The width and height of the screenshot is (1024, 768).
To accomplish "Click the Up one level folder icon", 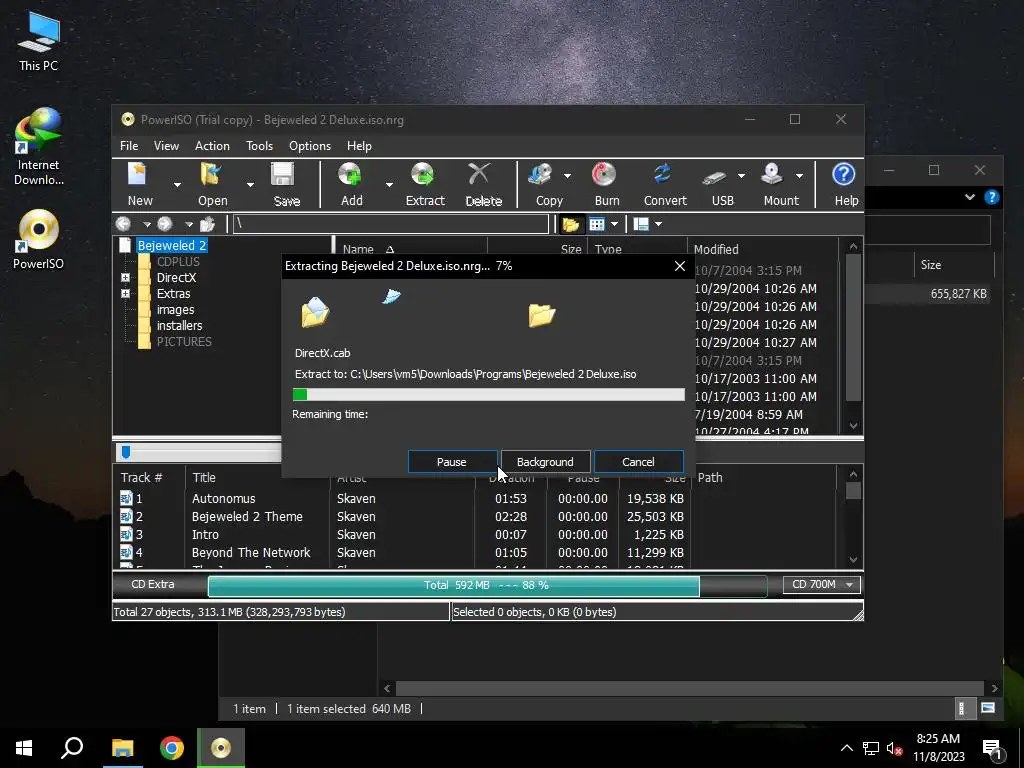I will point(207,224).
